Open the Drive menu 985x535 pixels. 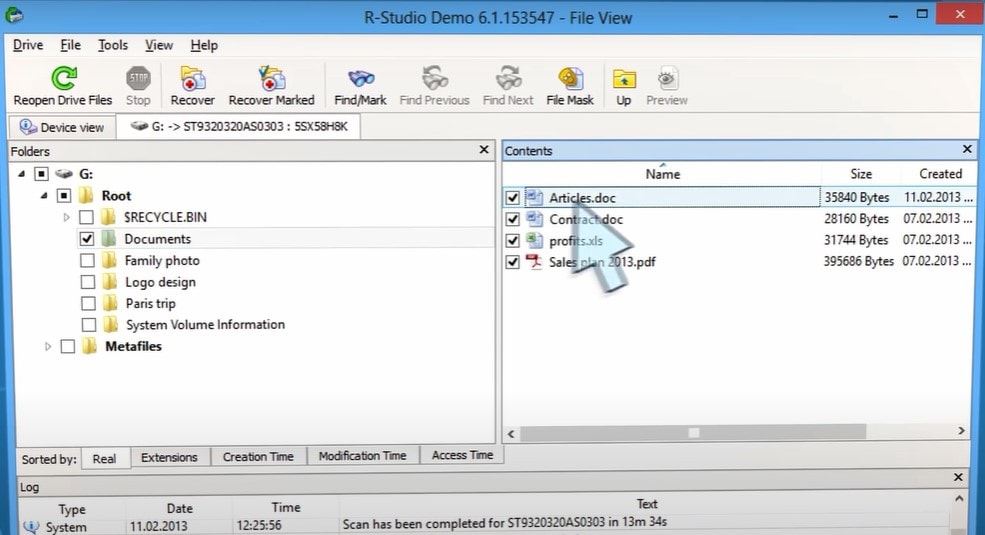coord(28,45)
